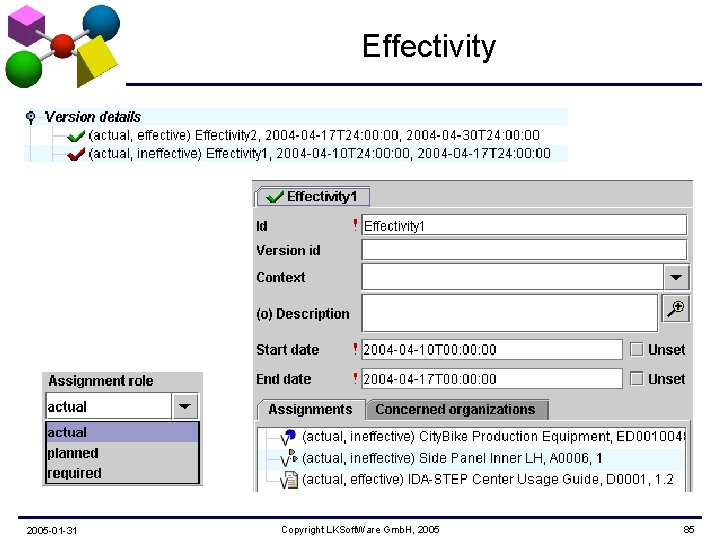This screenshot has width=720, height=540.
Task: Select the Effectivity1 ineffective tree row
Action: pos(320,153)
